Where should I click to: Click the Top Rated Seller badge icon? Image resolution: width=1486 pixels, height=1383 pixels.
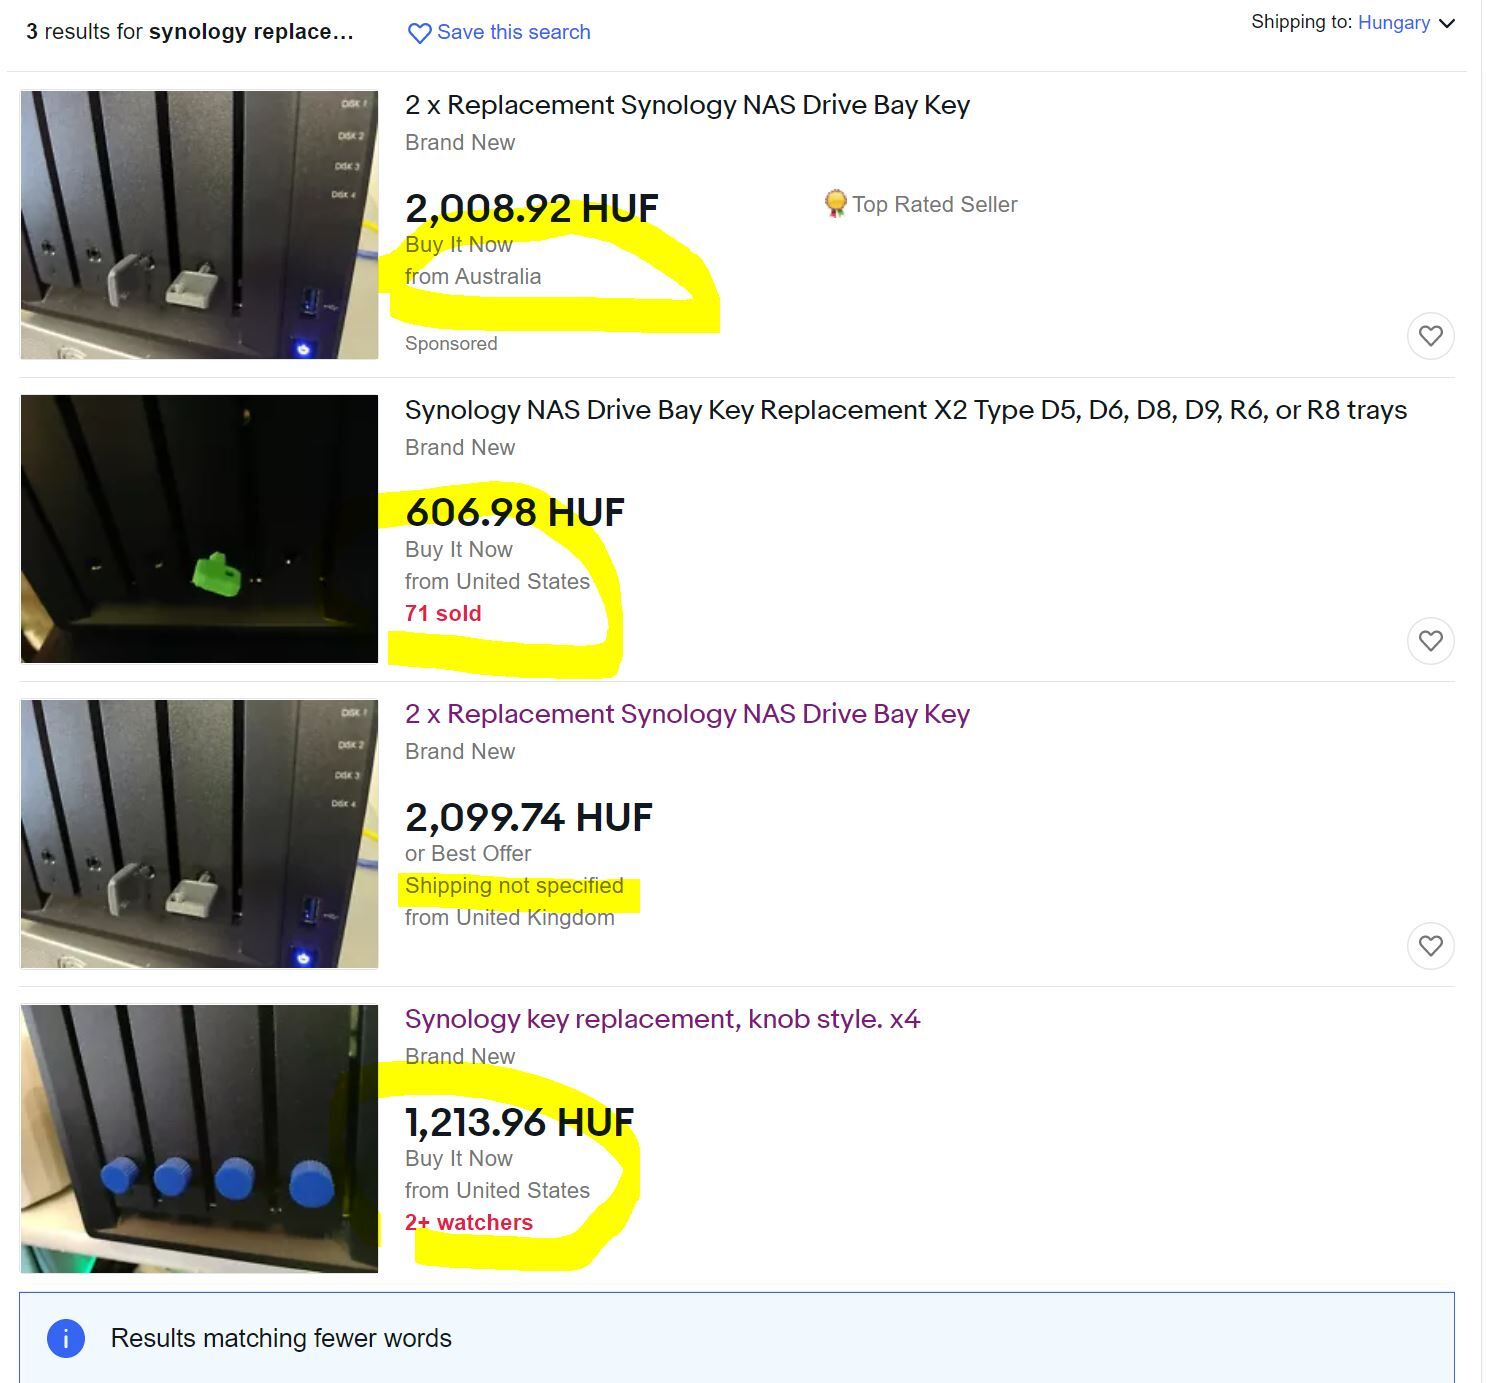tap(835, 204)
